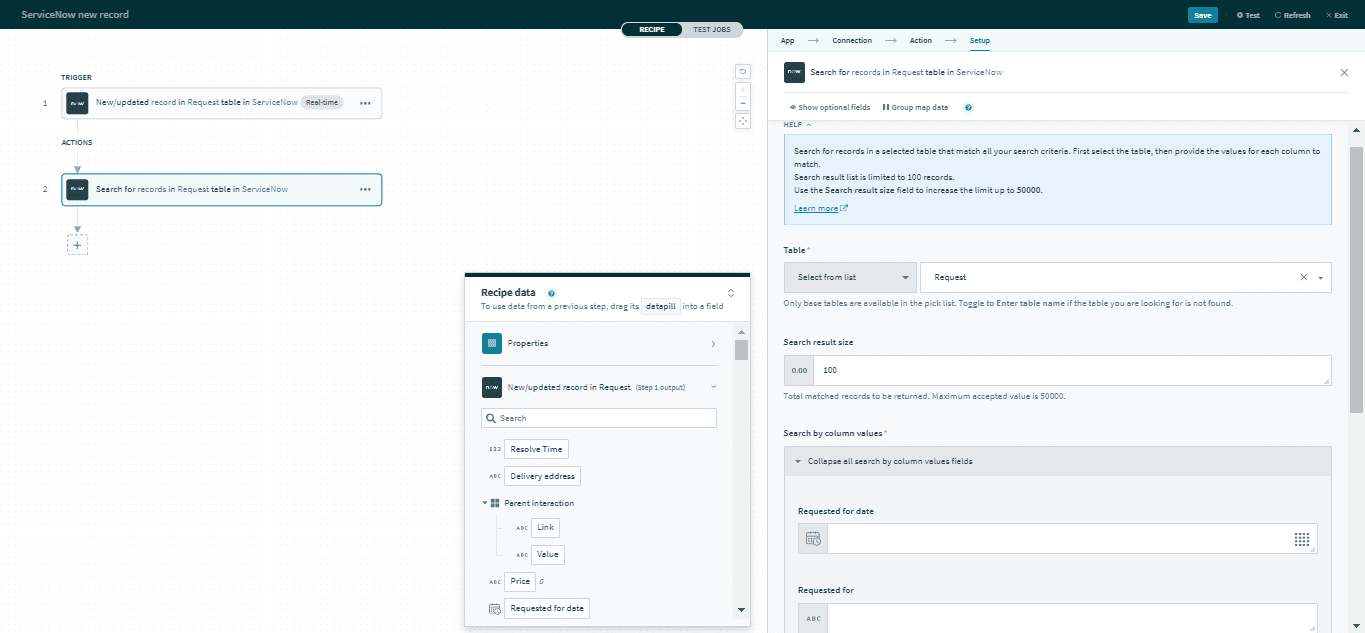Click the ServiceNow logo on the action step
The height and width of the screenshot is (633, 1365).
[77, 189]
